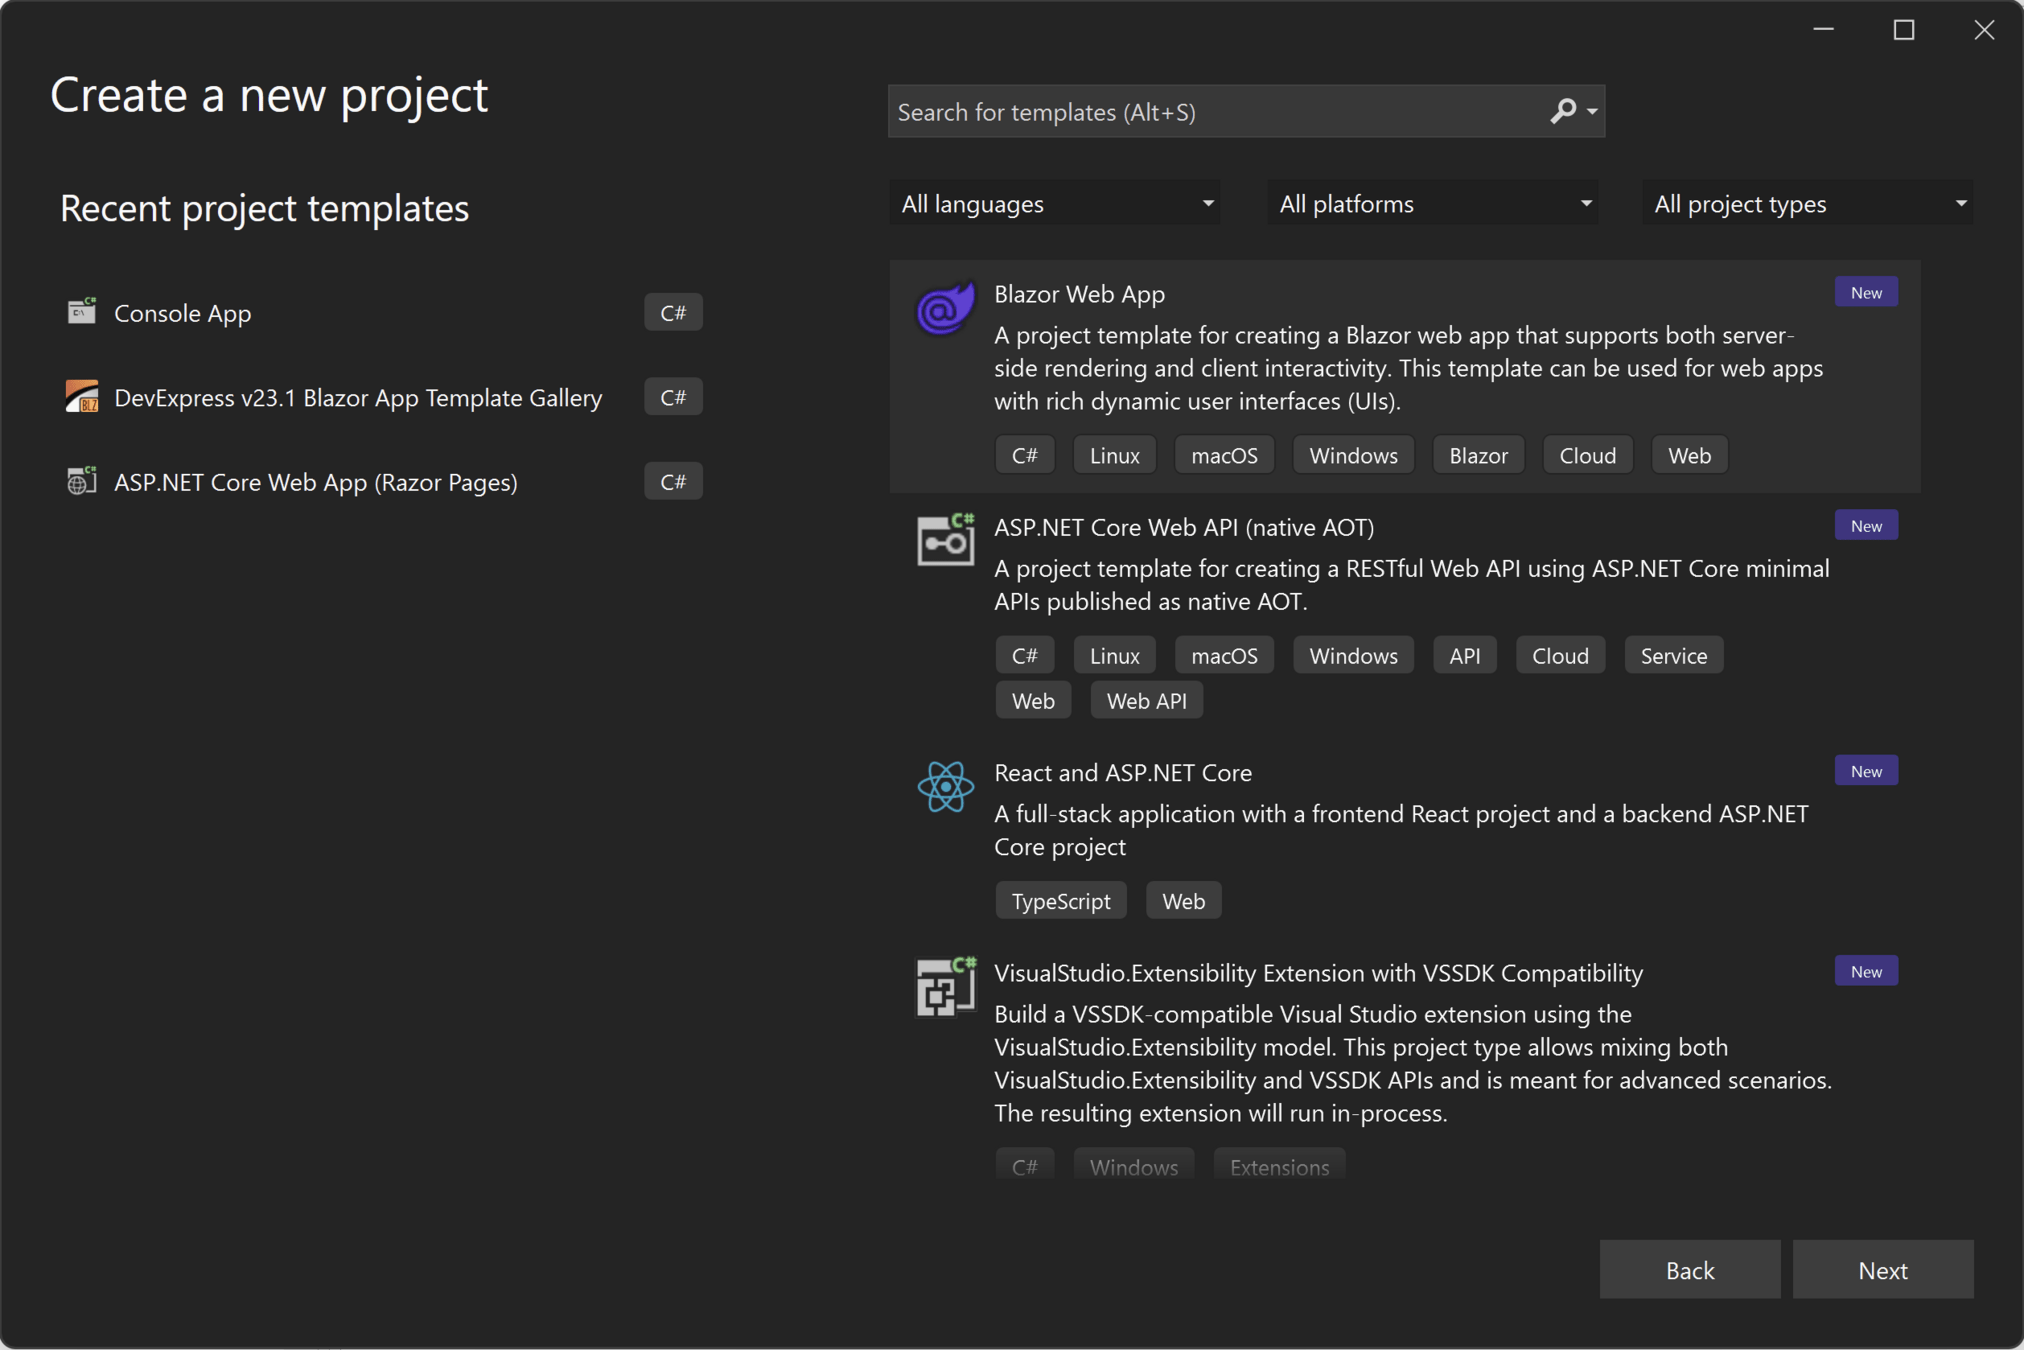Open the All languages dropdown
Screen dimensions: 2024x1350
(1055, 204)
